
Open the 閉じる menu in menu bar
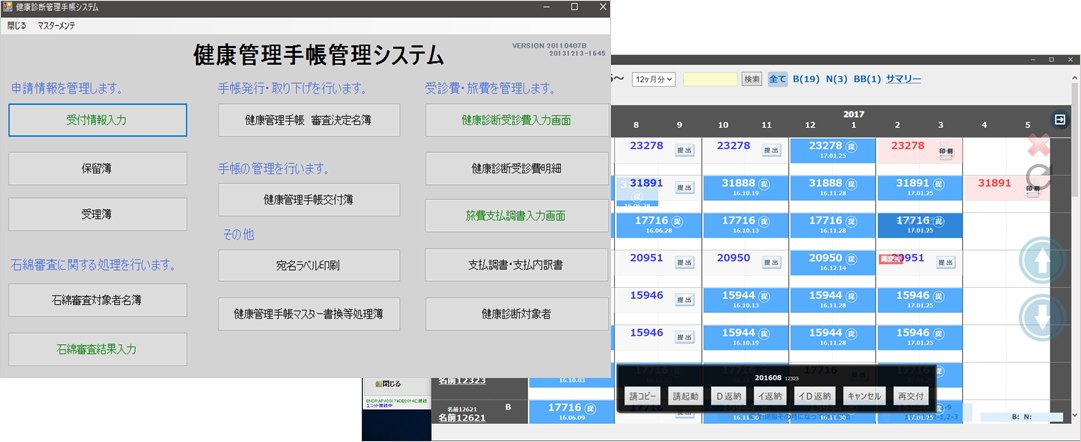tap(17, 23)
